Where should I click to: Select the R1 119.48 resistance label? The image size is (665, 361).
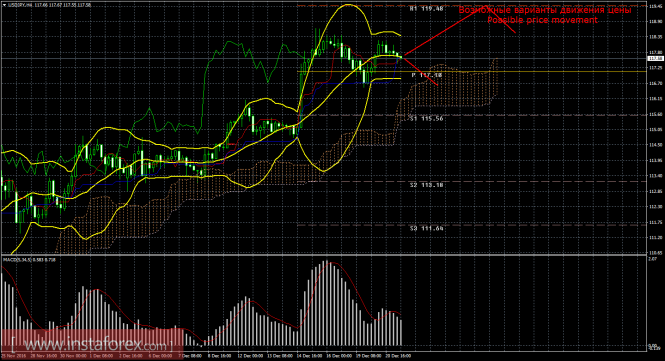tap(427, 8)
